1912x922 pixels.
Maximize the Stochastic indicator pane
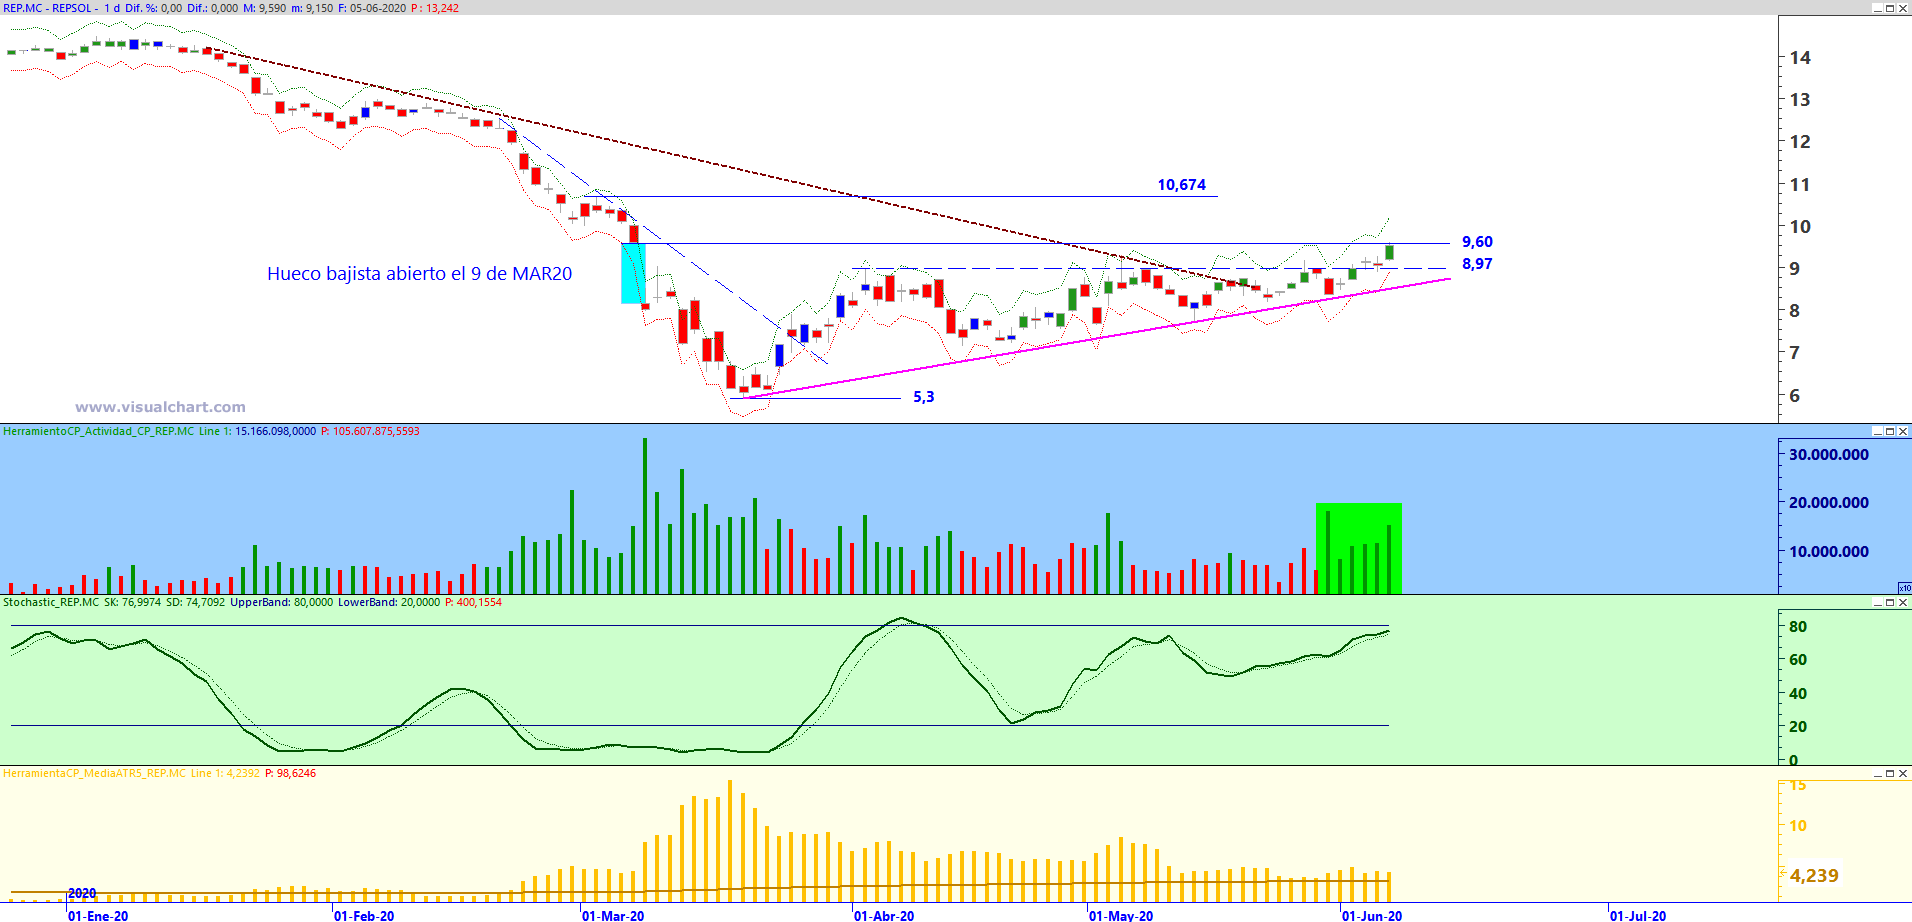[1890, 602]
